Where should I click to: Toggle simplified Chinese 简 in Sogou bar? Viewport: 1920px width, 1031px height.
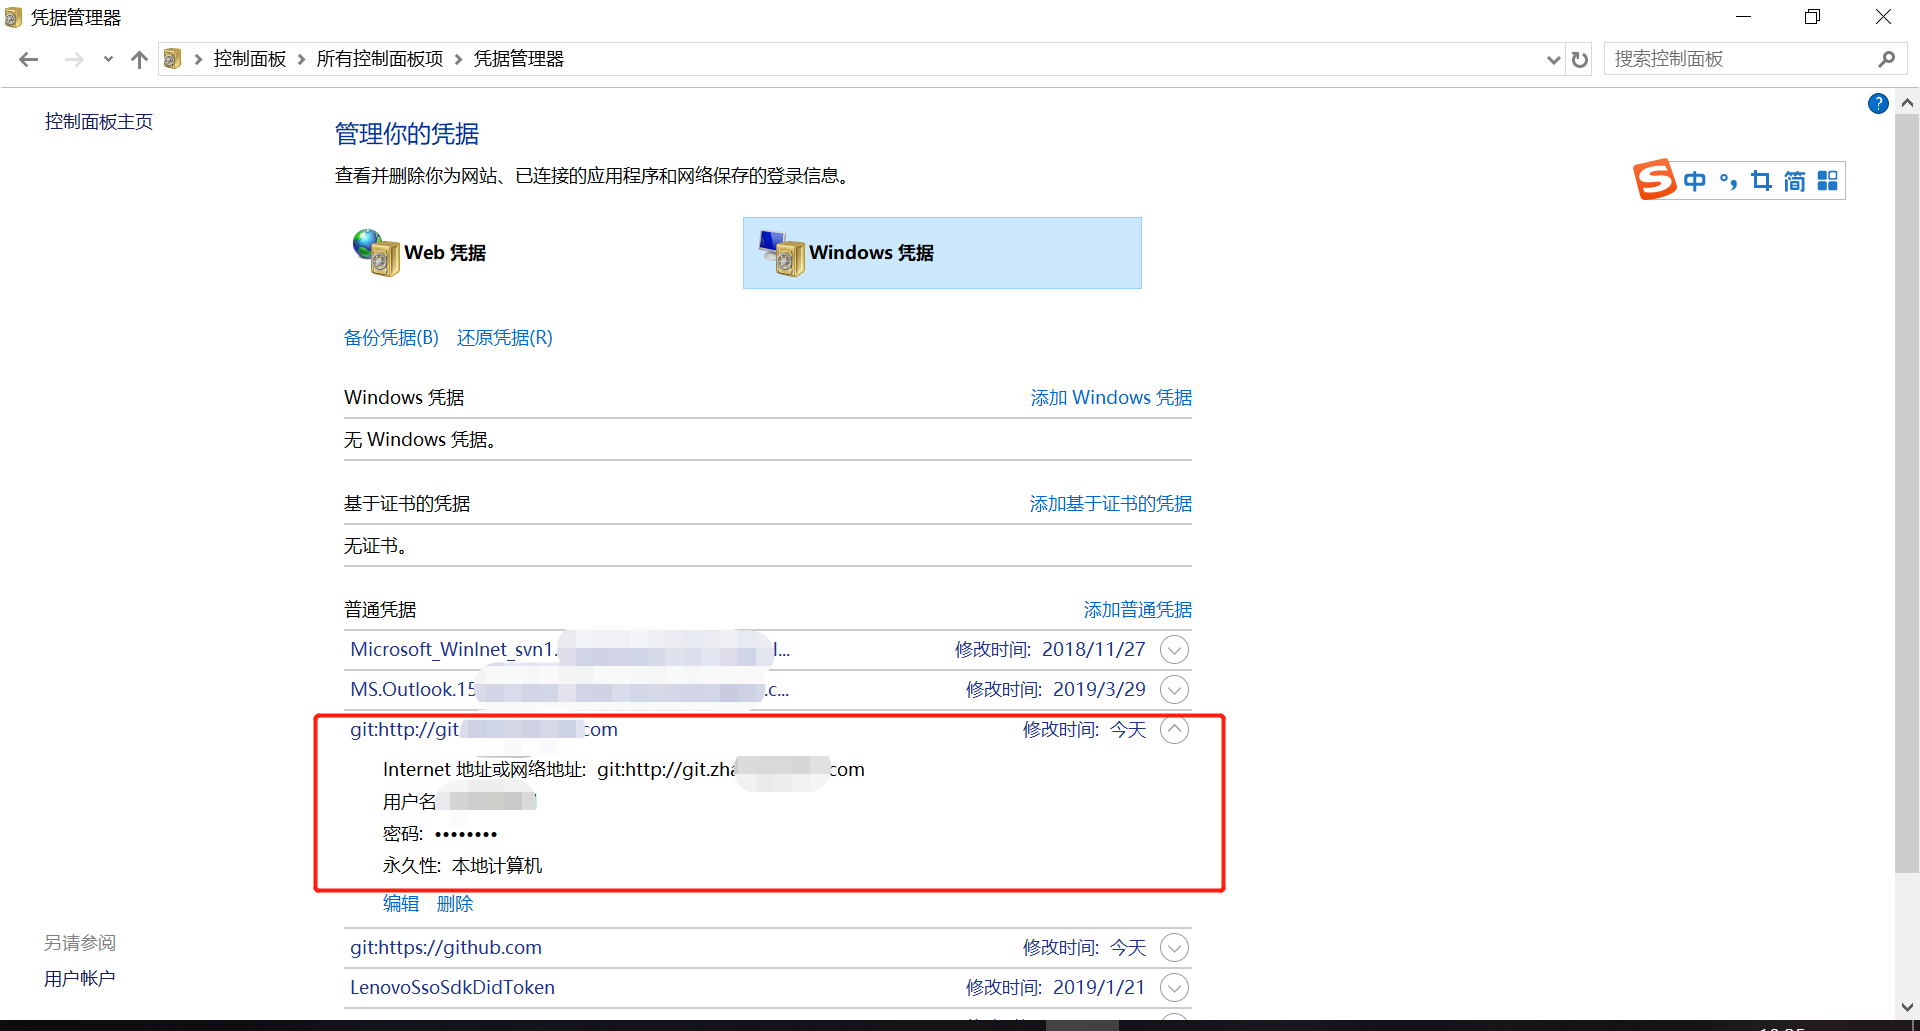click(1793, 180)
